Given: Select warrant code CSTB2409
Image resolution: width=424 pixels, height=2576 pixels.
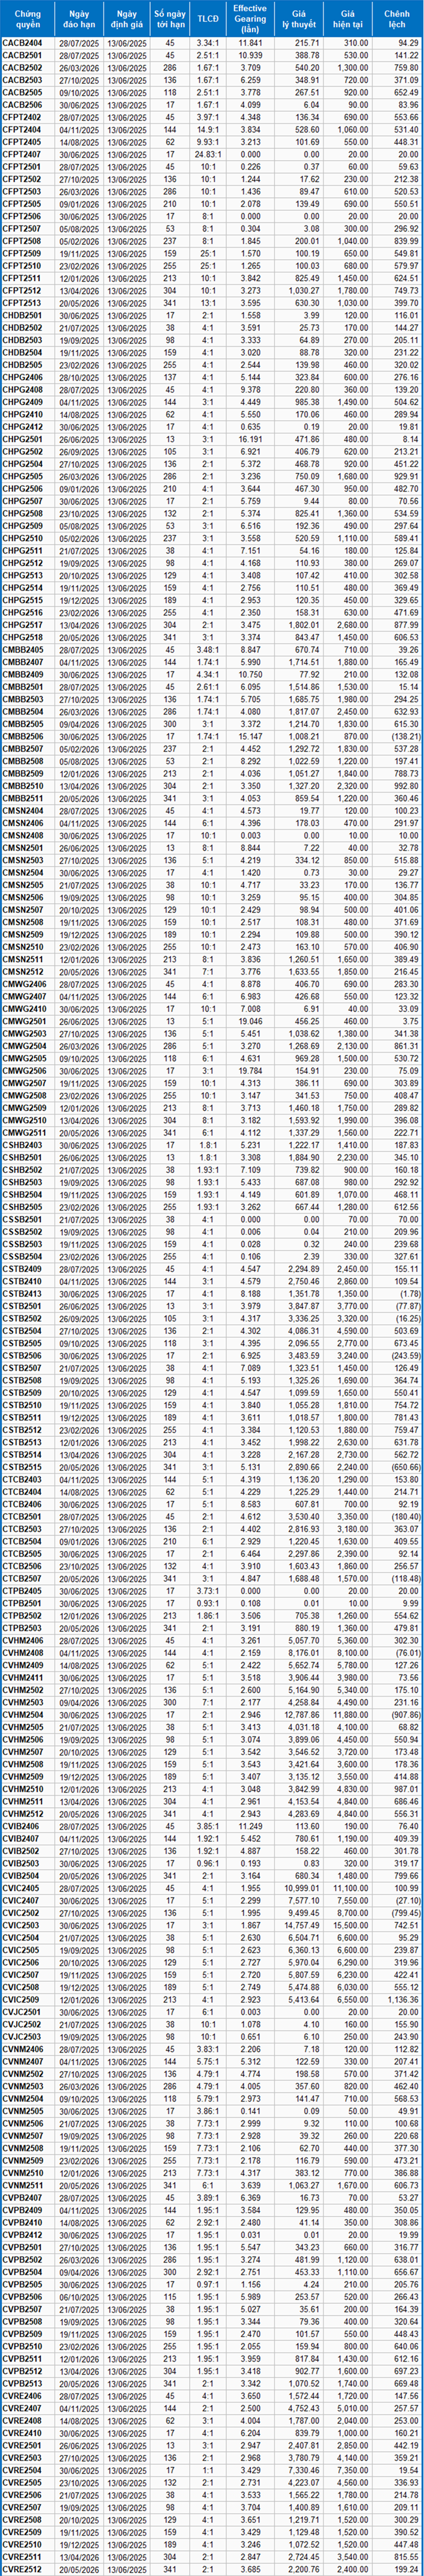Looking at the screenshot, I should pyautogui.click(x=22, y=1269).
